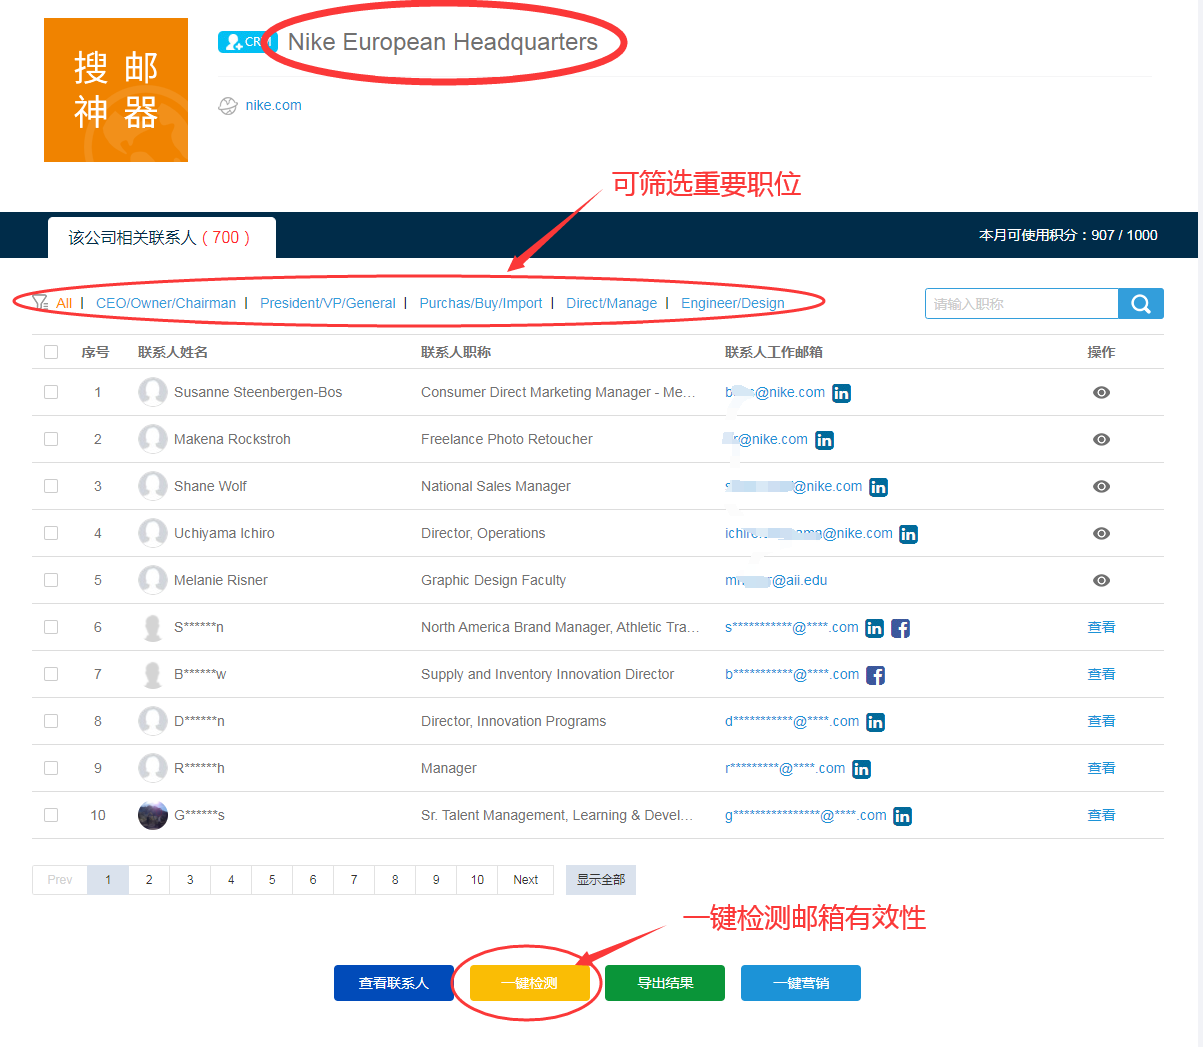Click the Nike European Headquarters title
Screen dimensions: 1203x1047
(443, 42)
